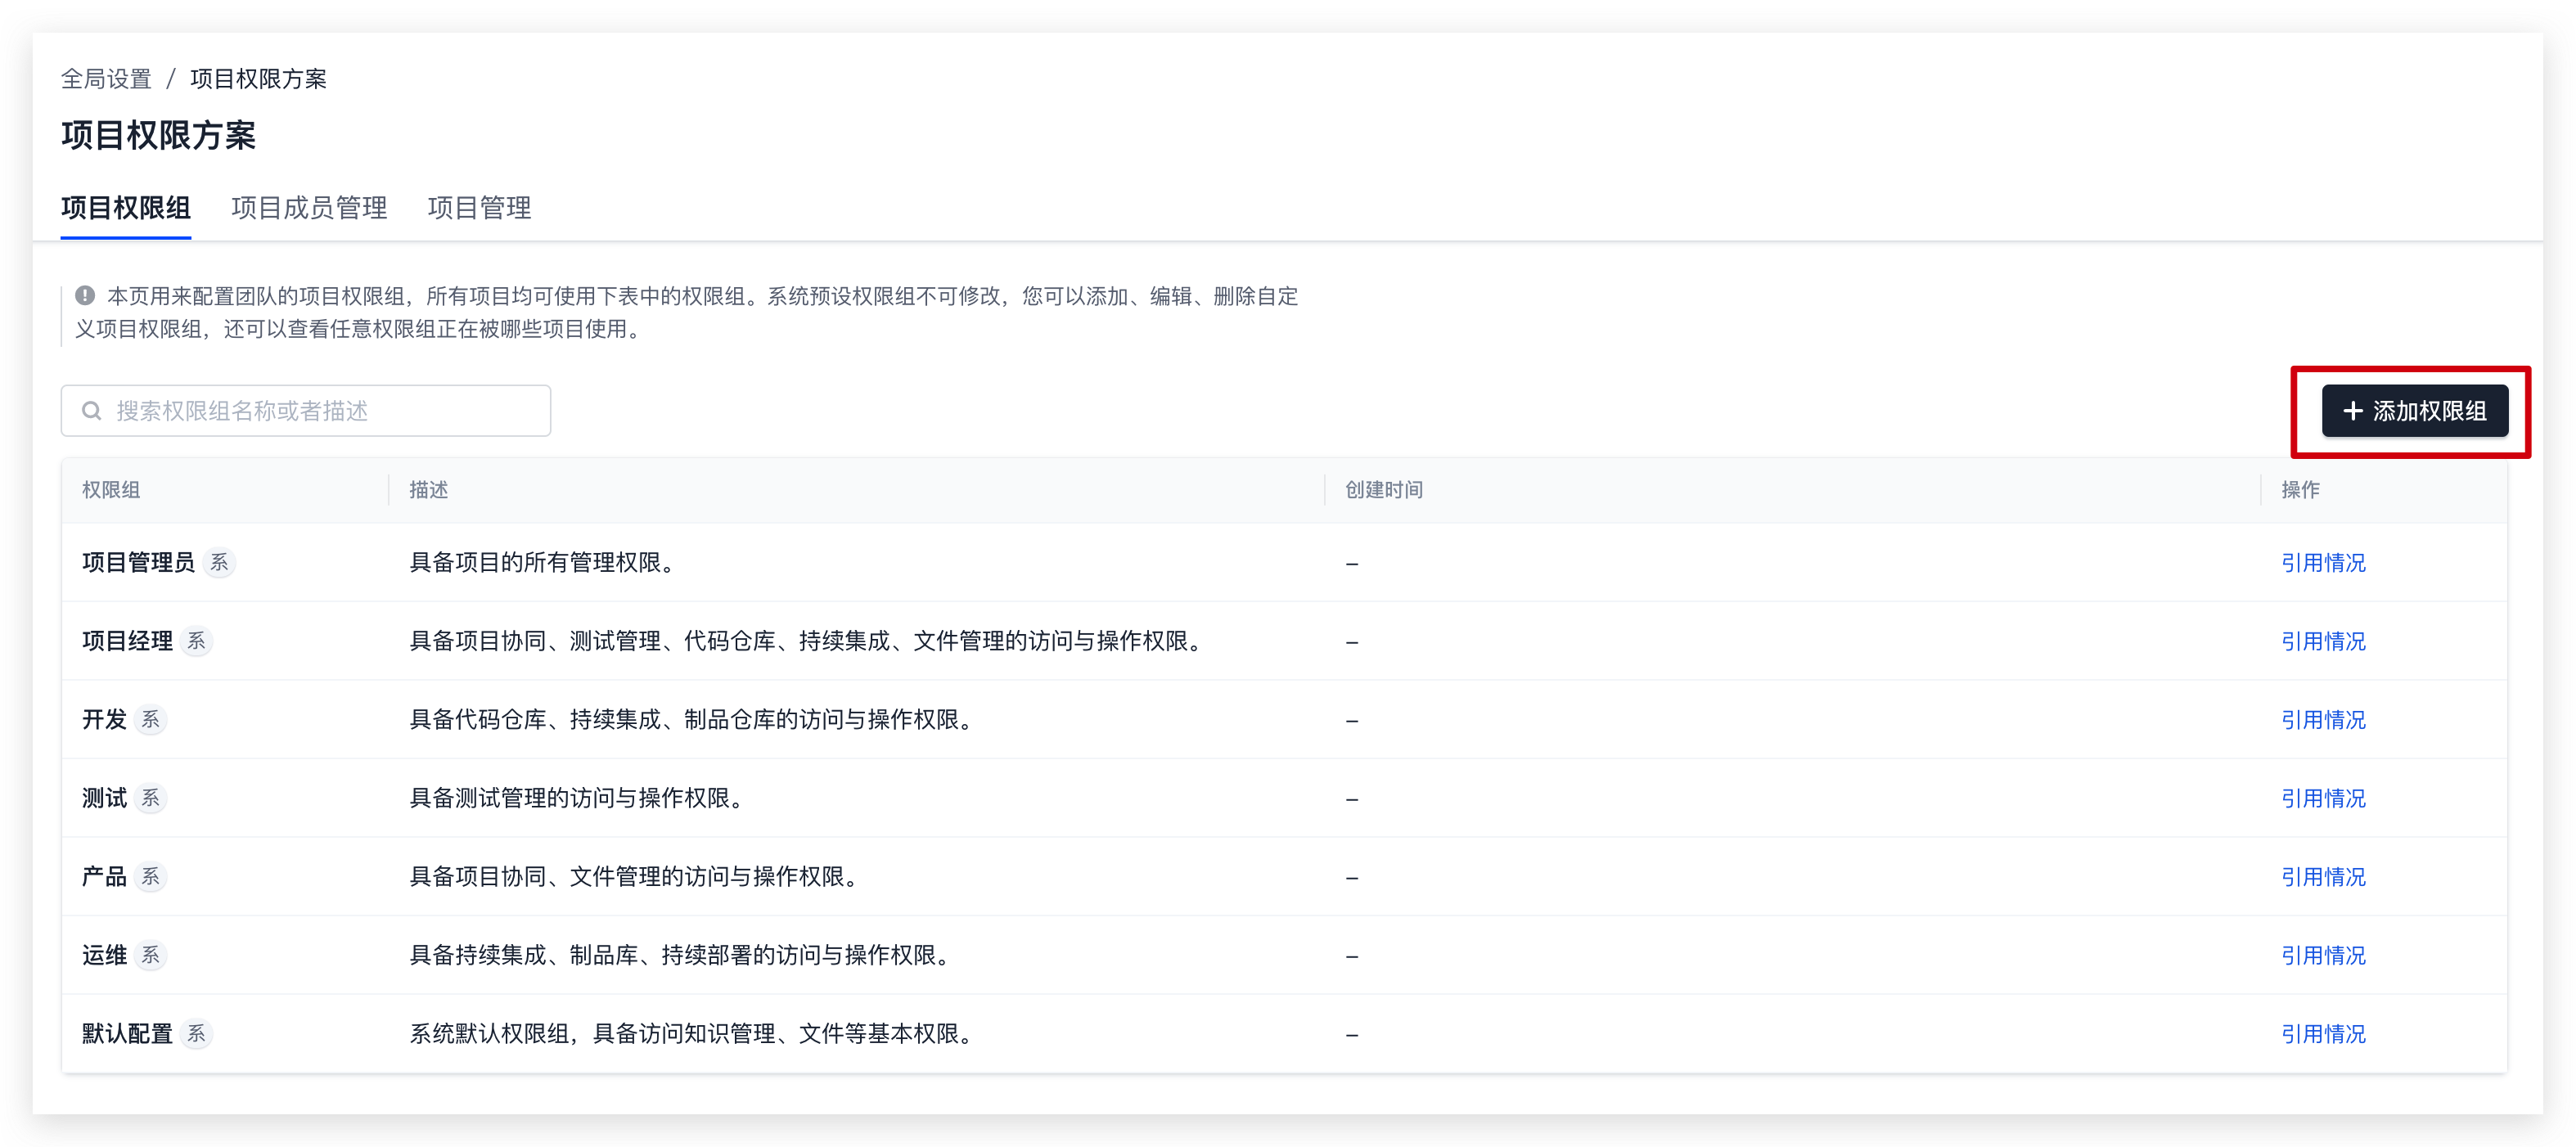
Task: Click system badge 系 next to 产品
Action: coord(150,877)
